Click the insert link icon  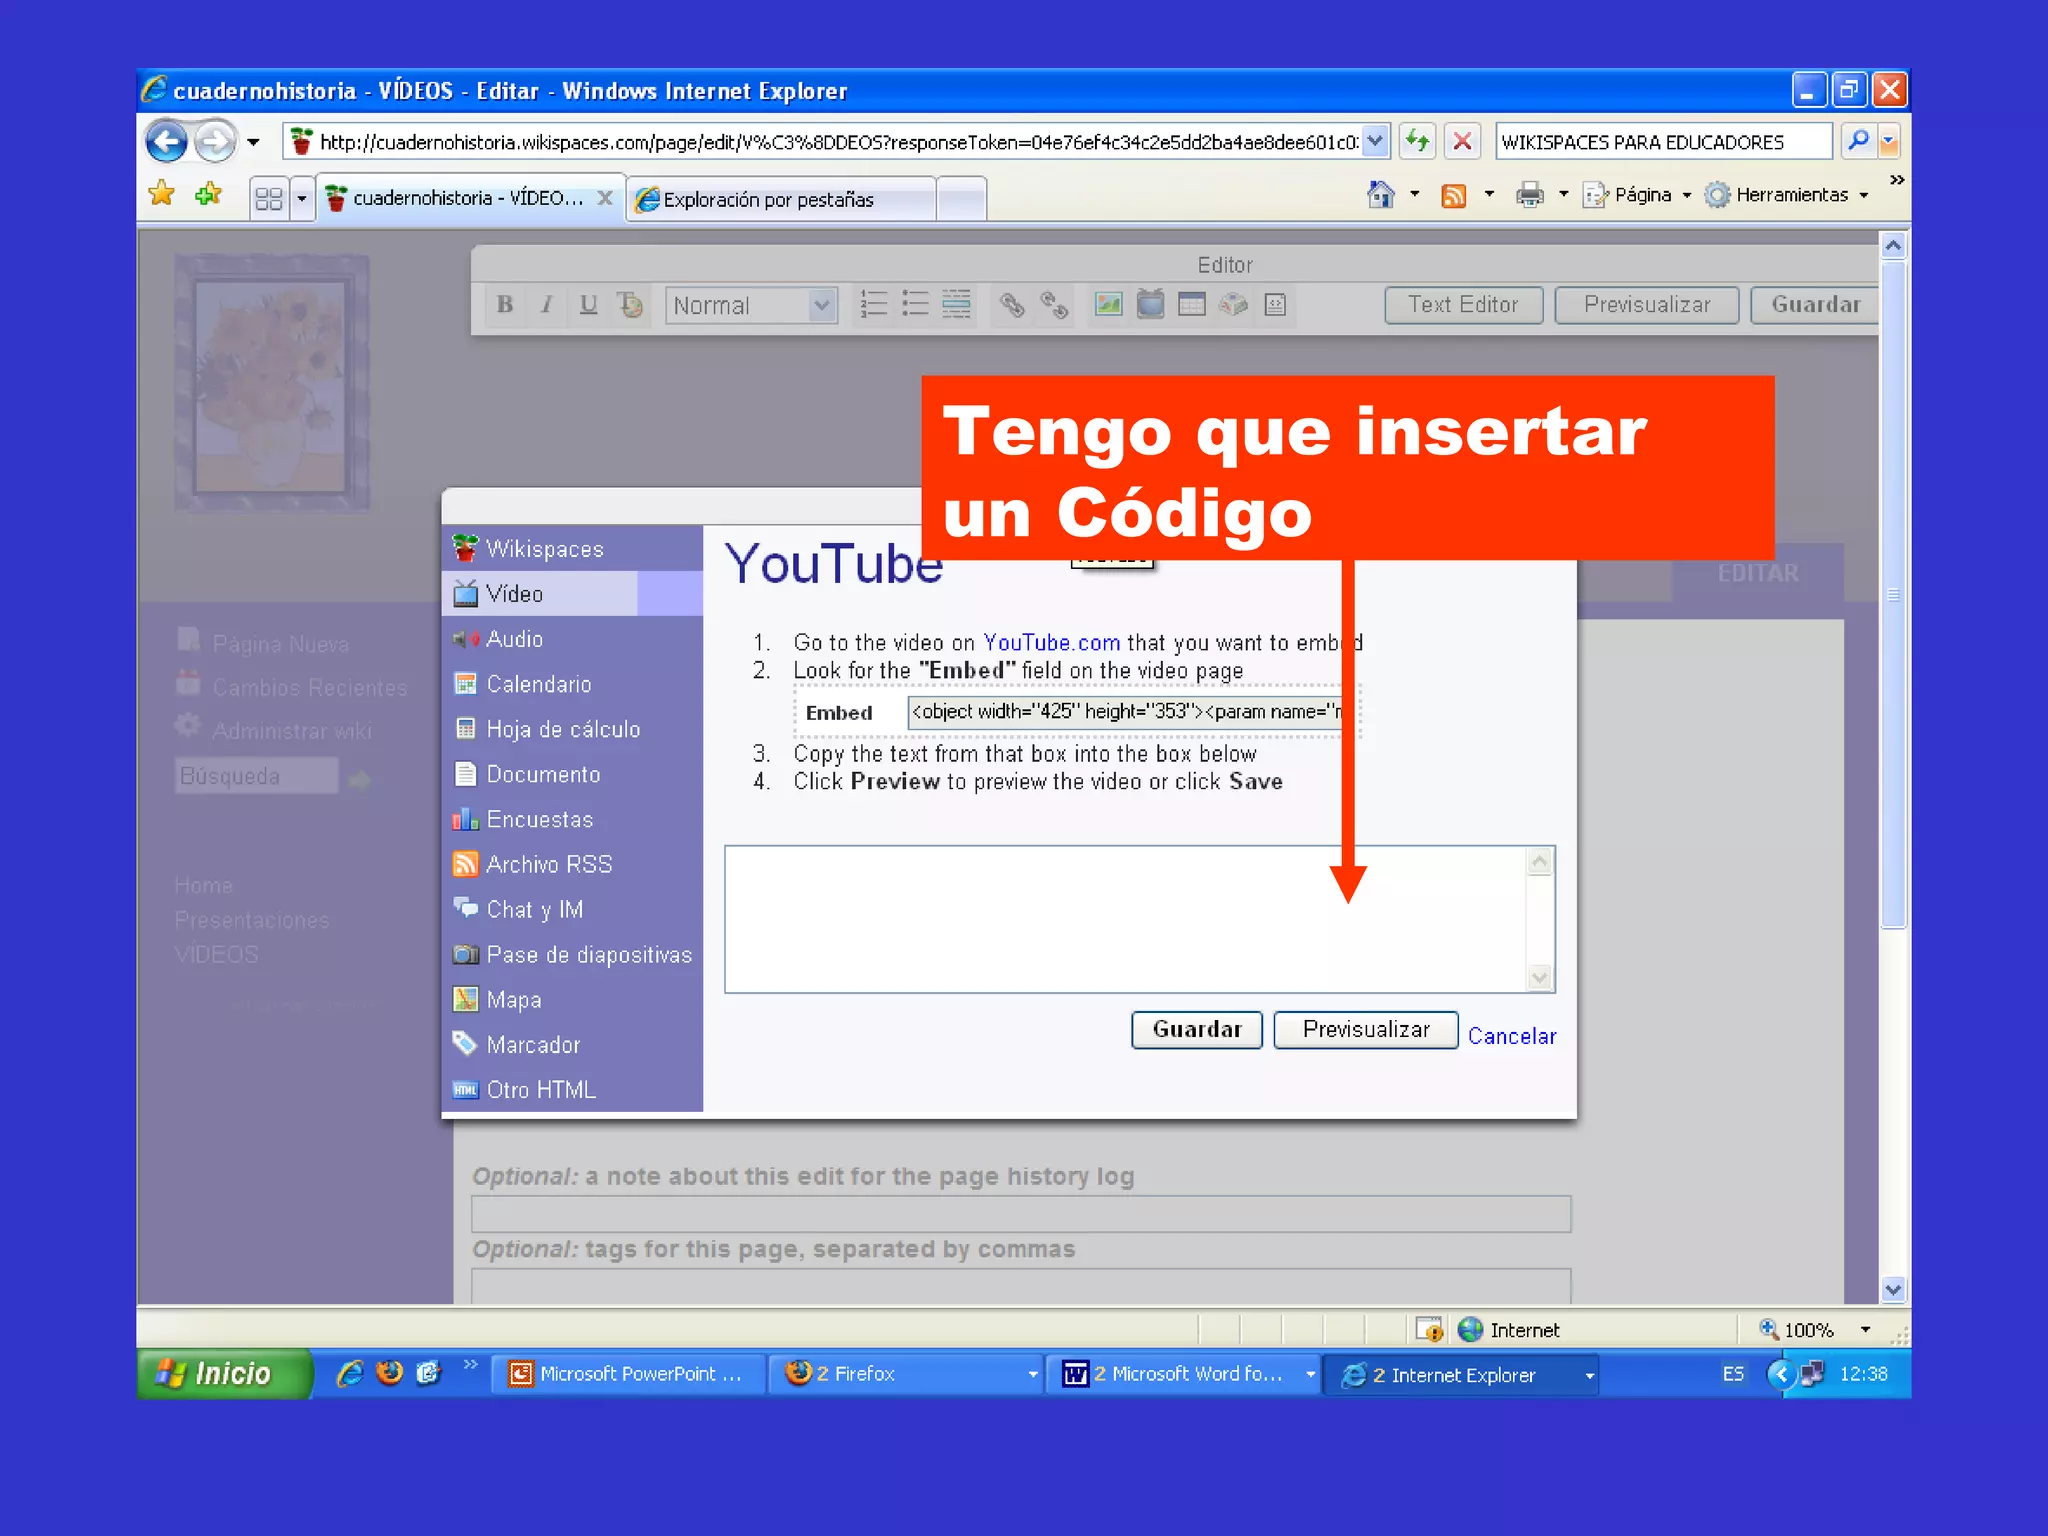click(1012, 305)
